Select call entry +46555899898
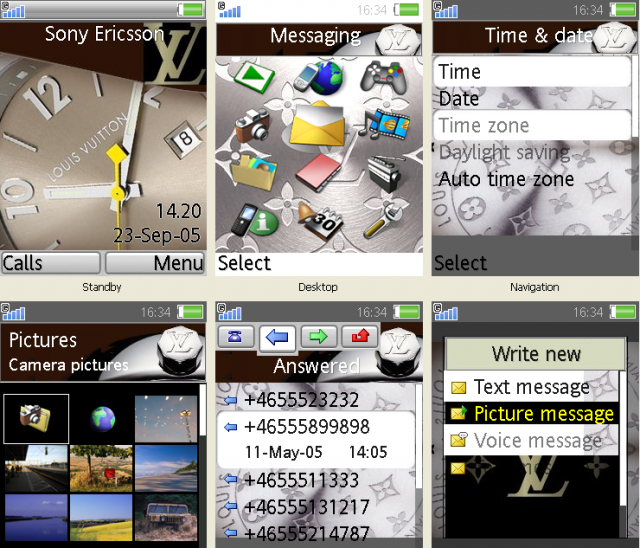640x548 pixels. [x=315, y=439]
